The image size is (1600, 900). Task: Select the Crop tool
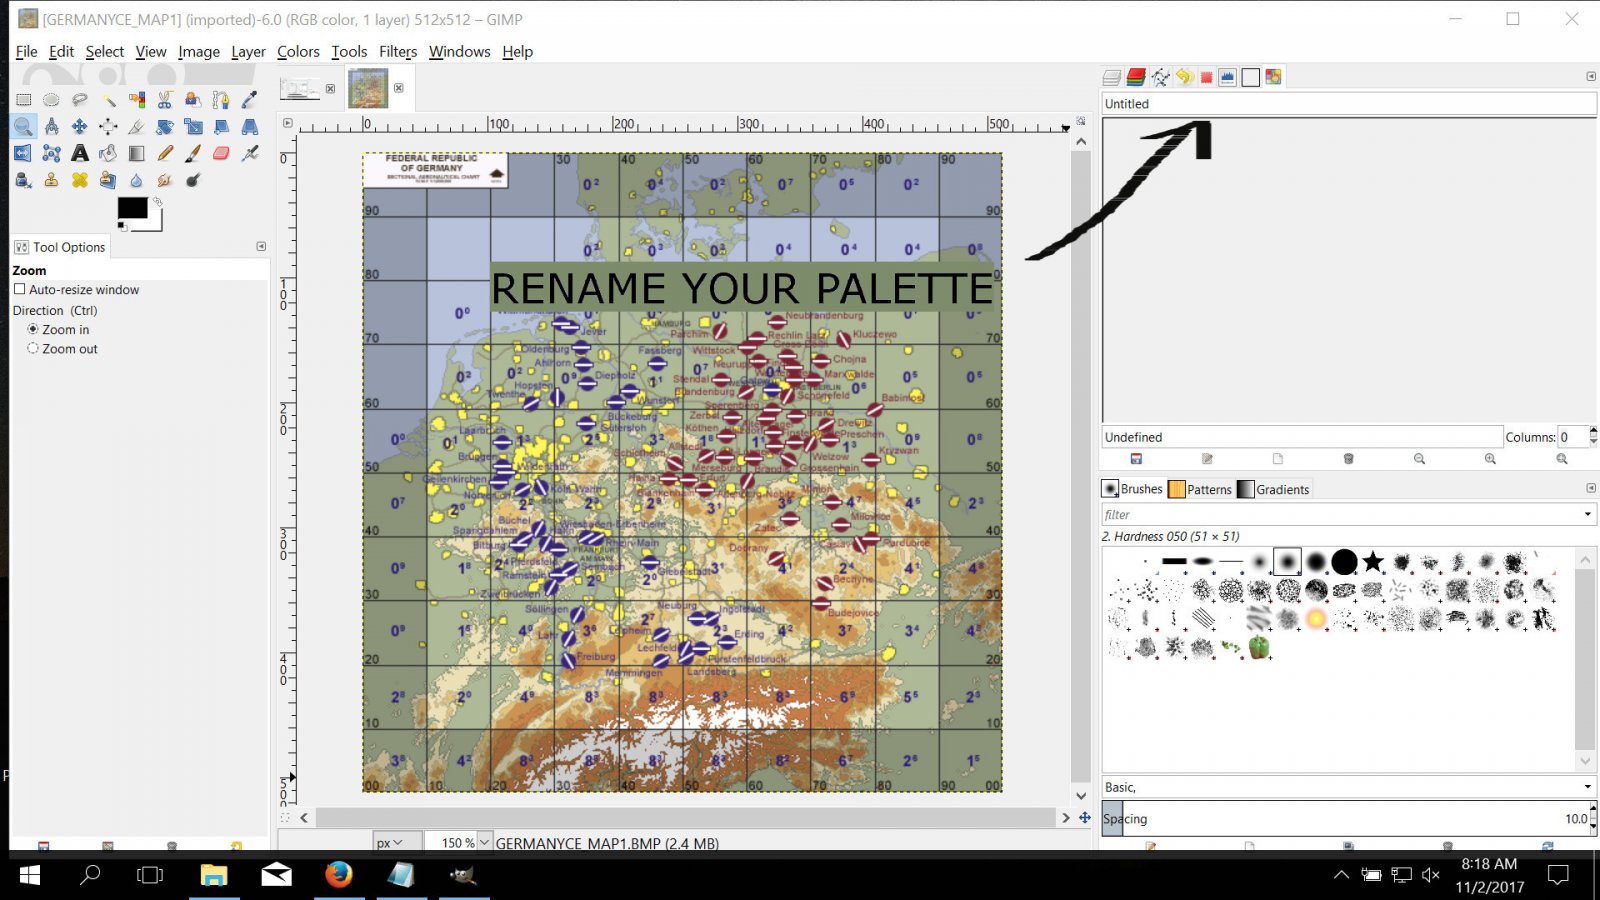pos(137,126)
